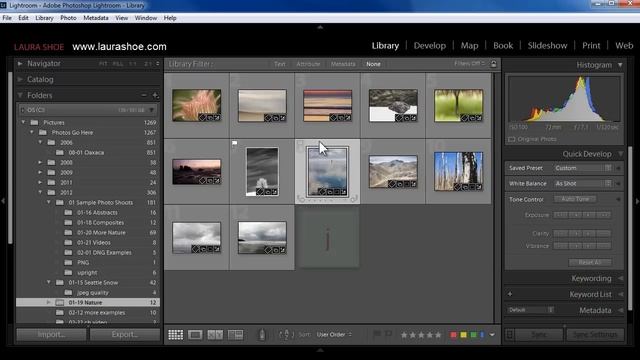Open Compare view (X|Y) icon
640x360 pixels.
pos(215,335)
